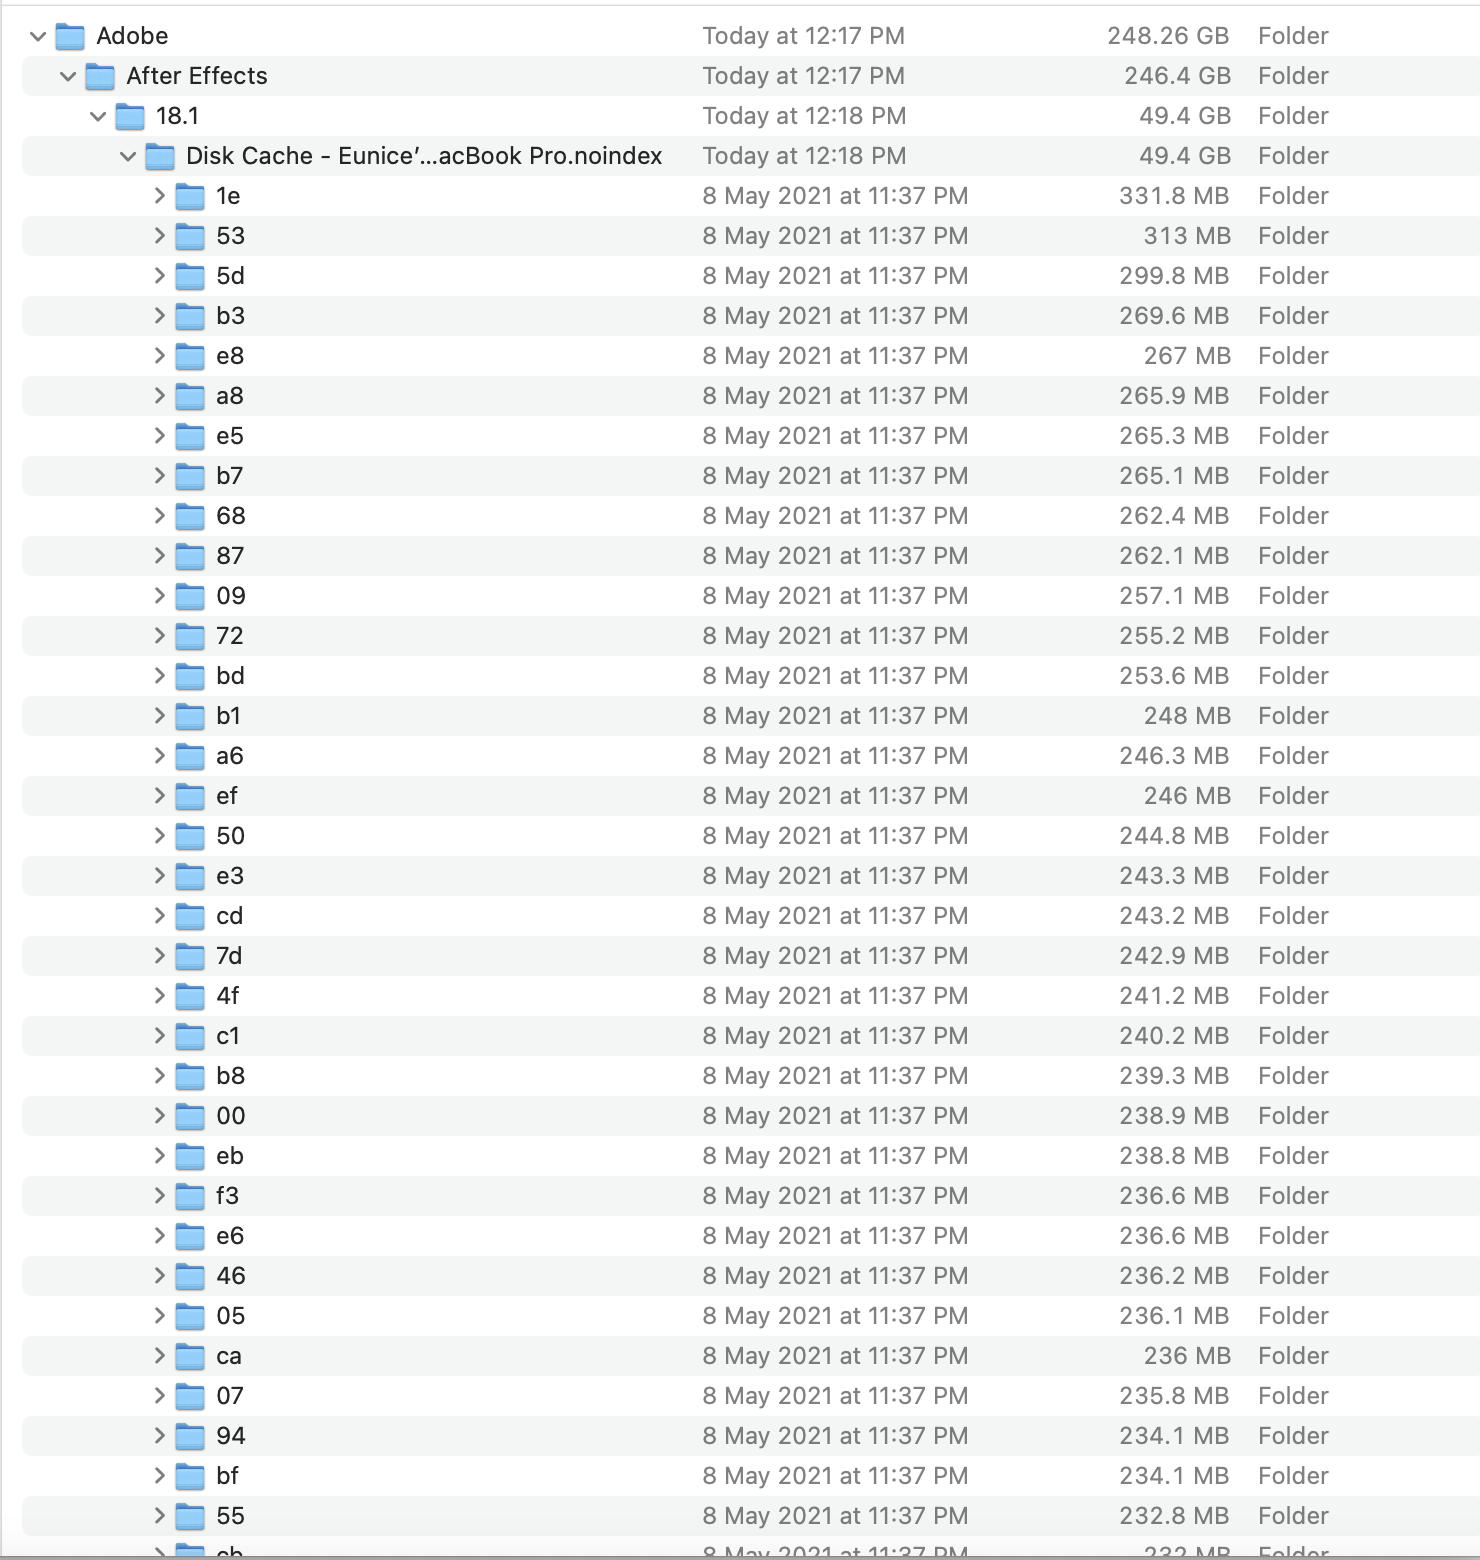Select the Disk Cache folder icon
The height and width of the screenshot is (1560, 1480).
coord(160,157)
